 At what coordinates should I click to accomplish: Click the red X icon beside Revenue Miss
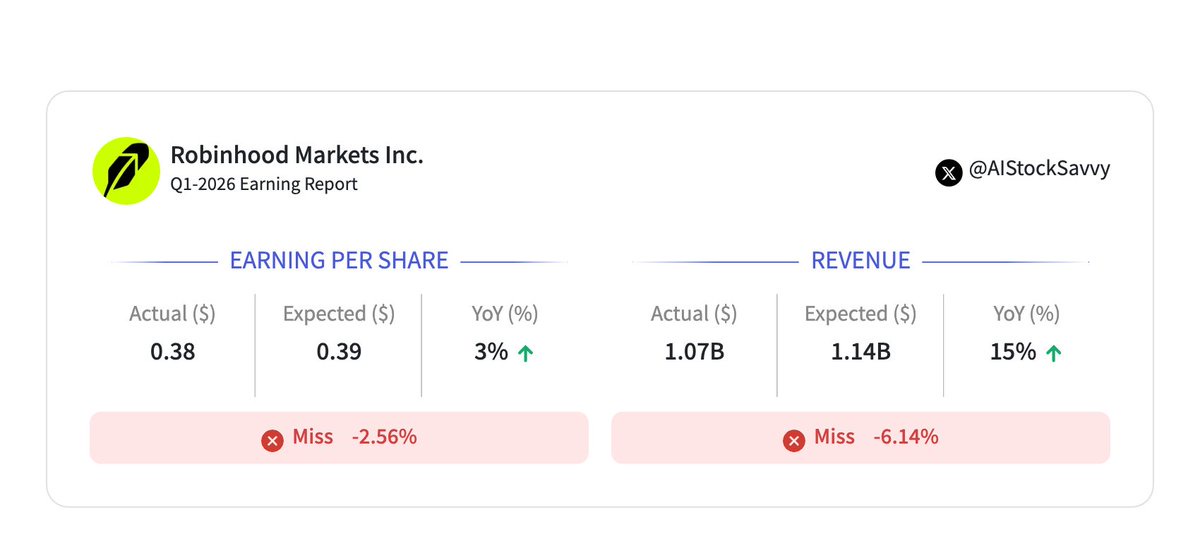point(794,440)
